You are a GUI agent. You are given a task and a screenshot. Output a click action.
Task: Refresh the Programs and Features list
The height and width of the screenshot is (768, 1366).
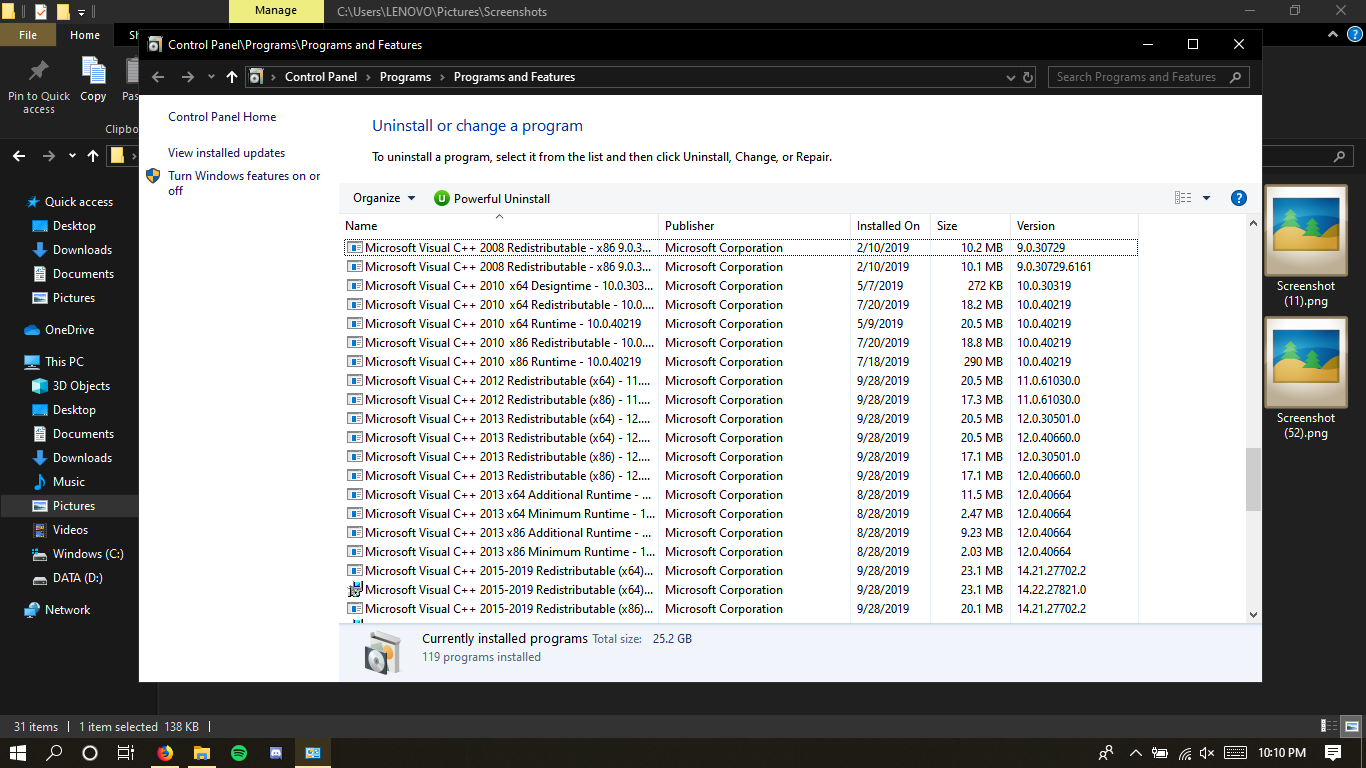pos(1028,77)
